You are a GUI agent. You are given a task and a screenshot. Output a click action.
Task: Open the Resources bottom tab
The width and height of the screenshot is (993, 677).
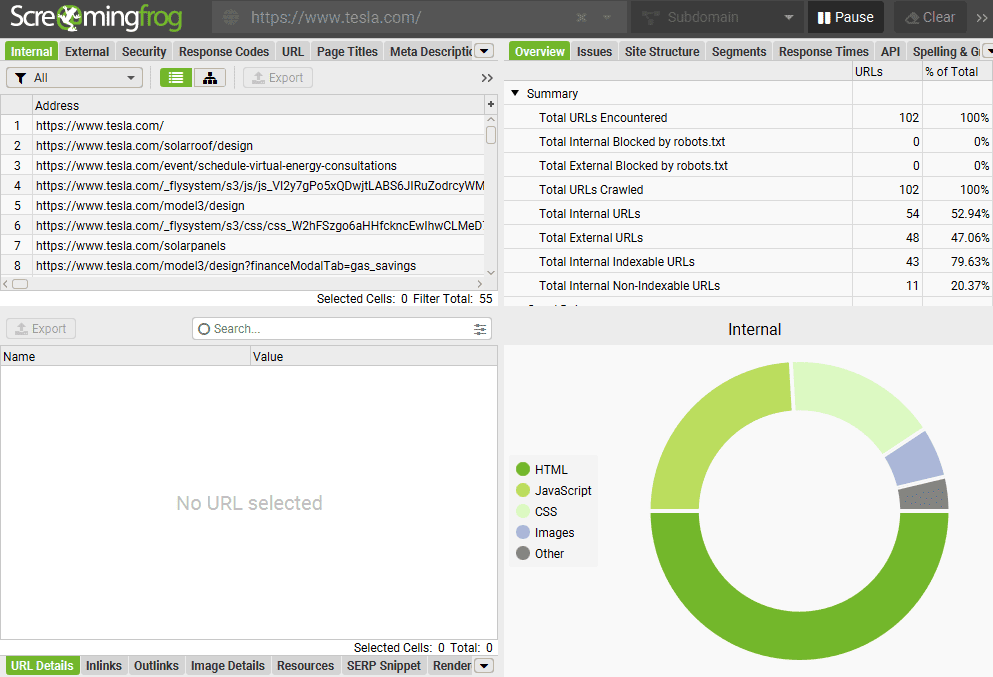tap(305, 666)
